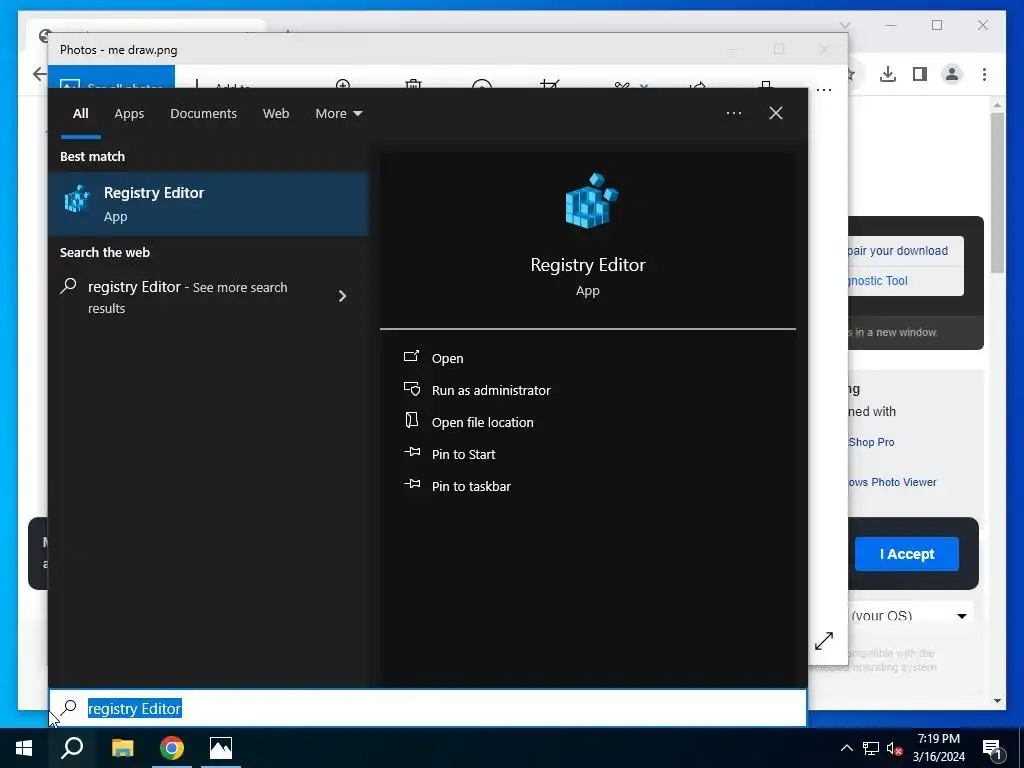
Task: Choose Open for Registry Editor
Action: pyautogui.click(x=447, y=358)
